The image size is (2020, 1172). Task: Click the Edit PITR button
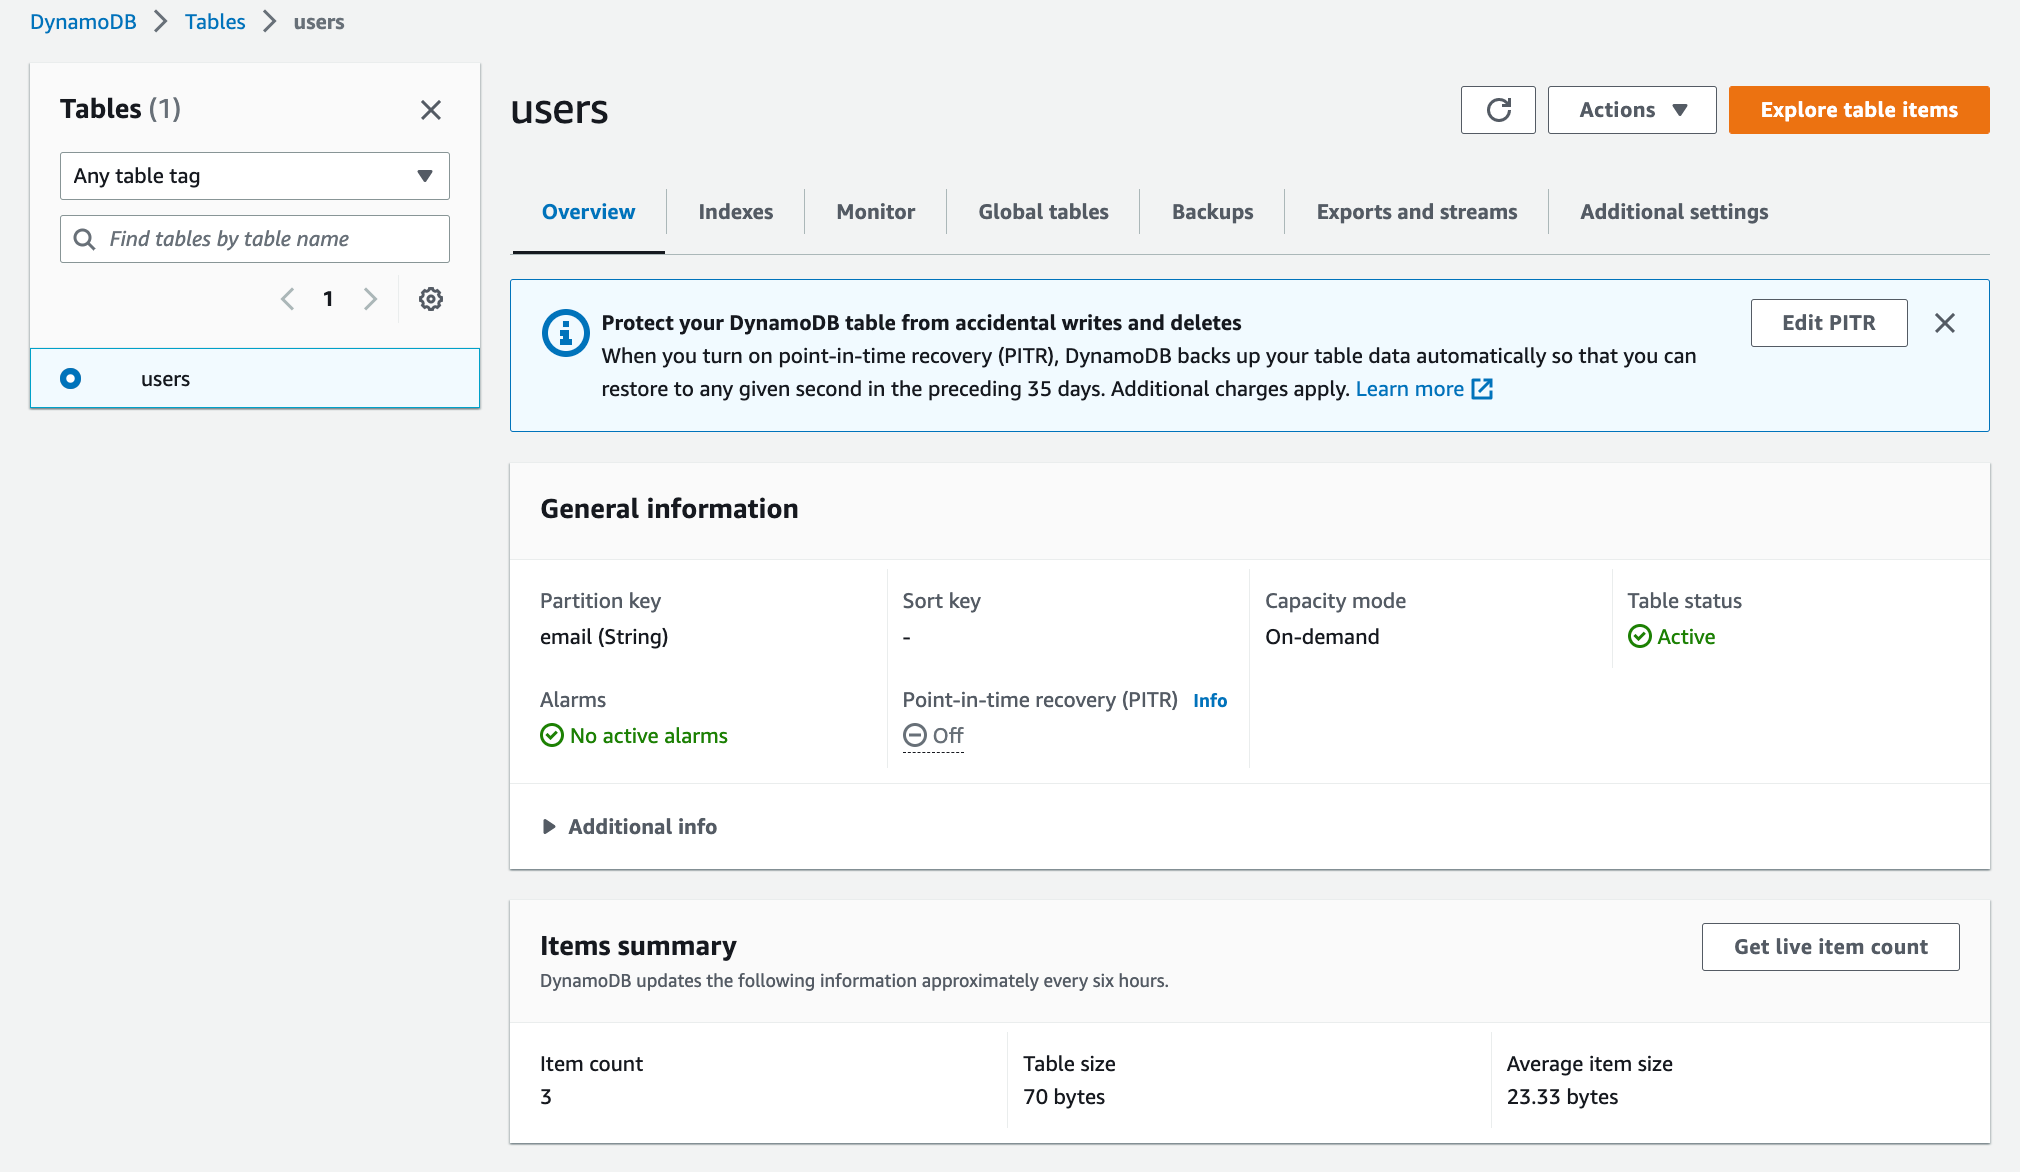click(x=1829, y=324)
